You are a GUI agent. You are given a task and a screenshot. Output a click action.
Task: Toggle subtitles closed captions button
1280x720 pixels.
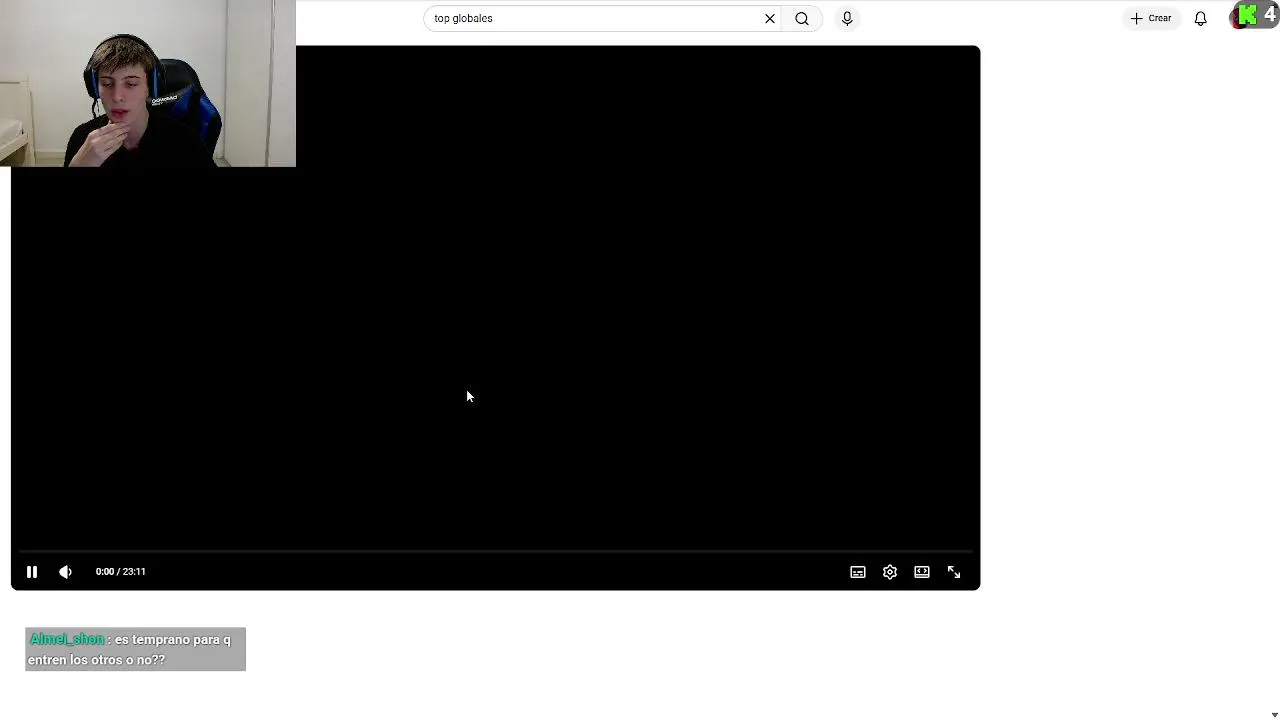pyautogui.click(x=858, y=572)
